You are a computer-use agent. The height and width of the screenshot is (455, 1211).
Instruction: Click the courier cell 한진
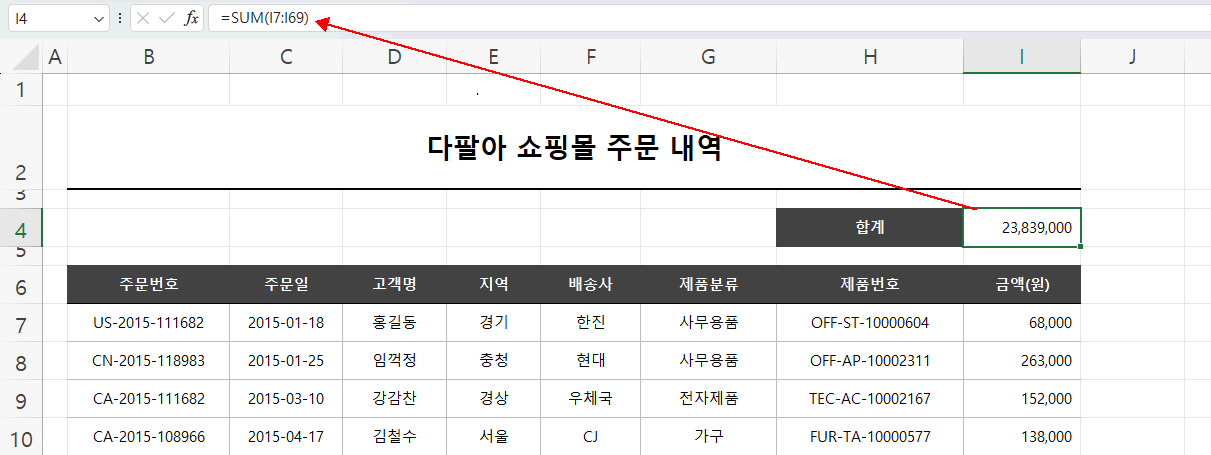[591, 323]
